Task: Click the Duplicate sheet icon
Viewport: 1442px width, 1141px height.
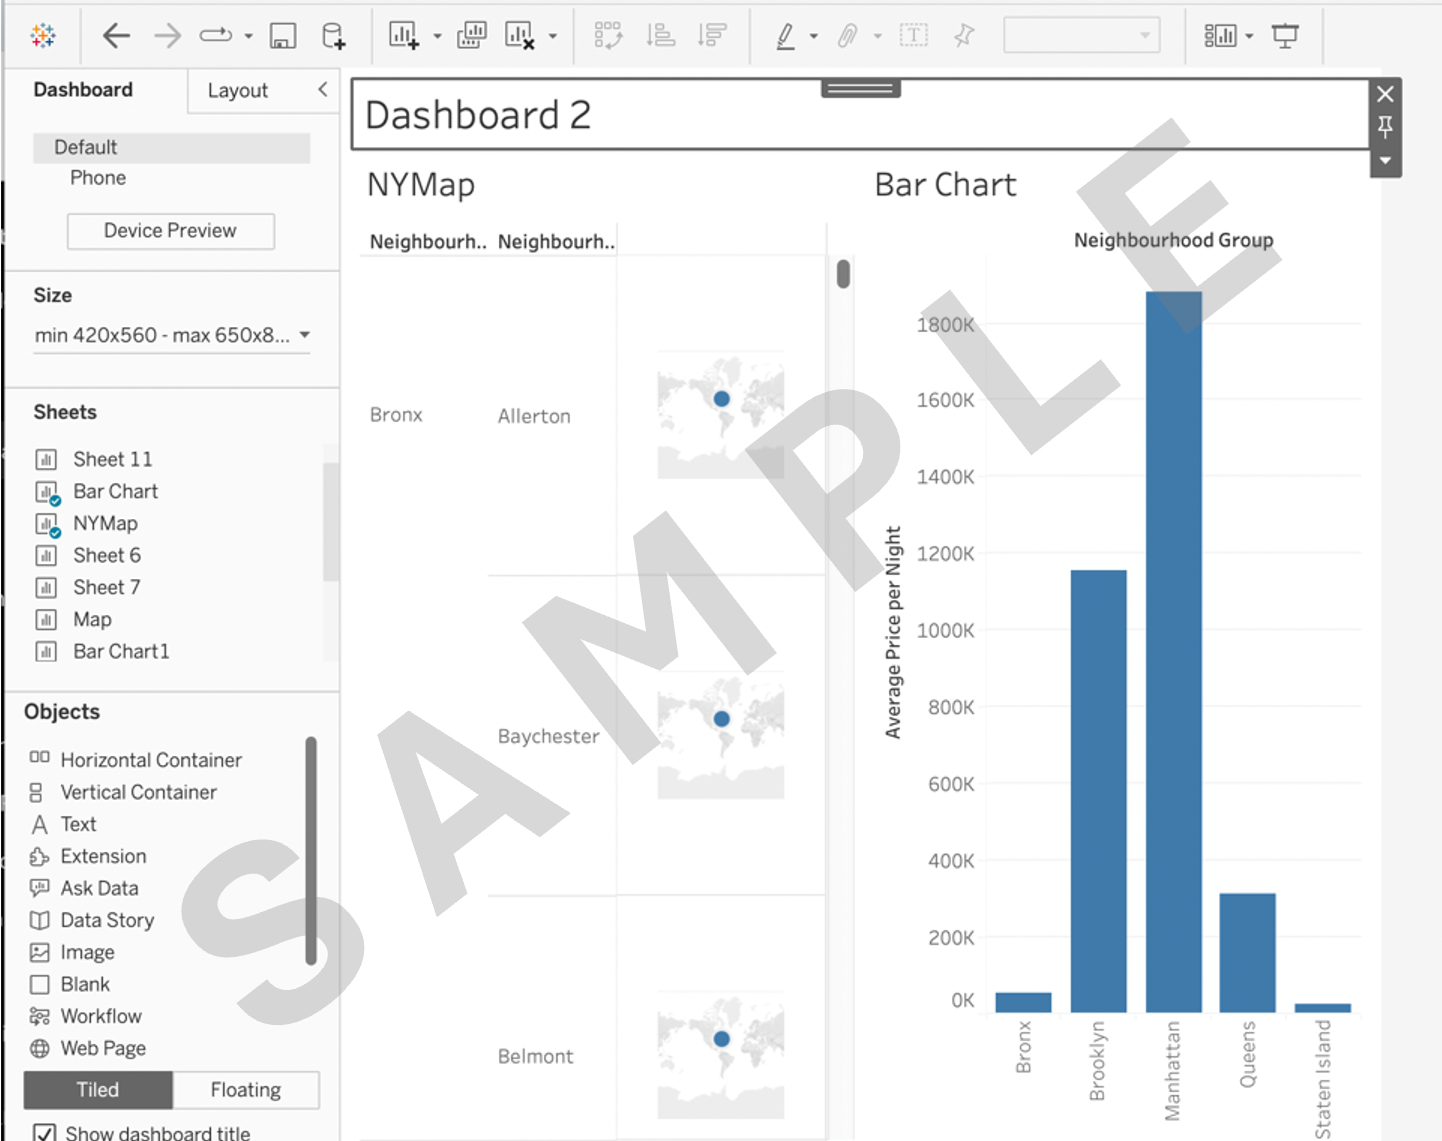Action: [471, 37]
